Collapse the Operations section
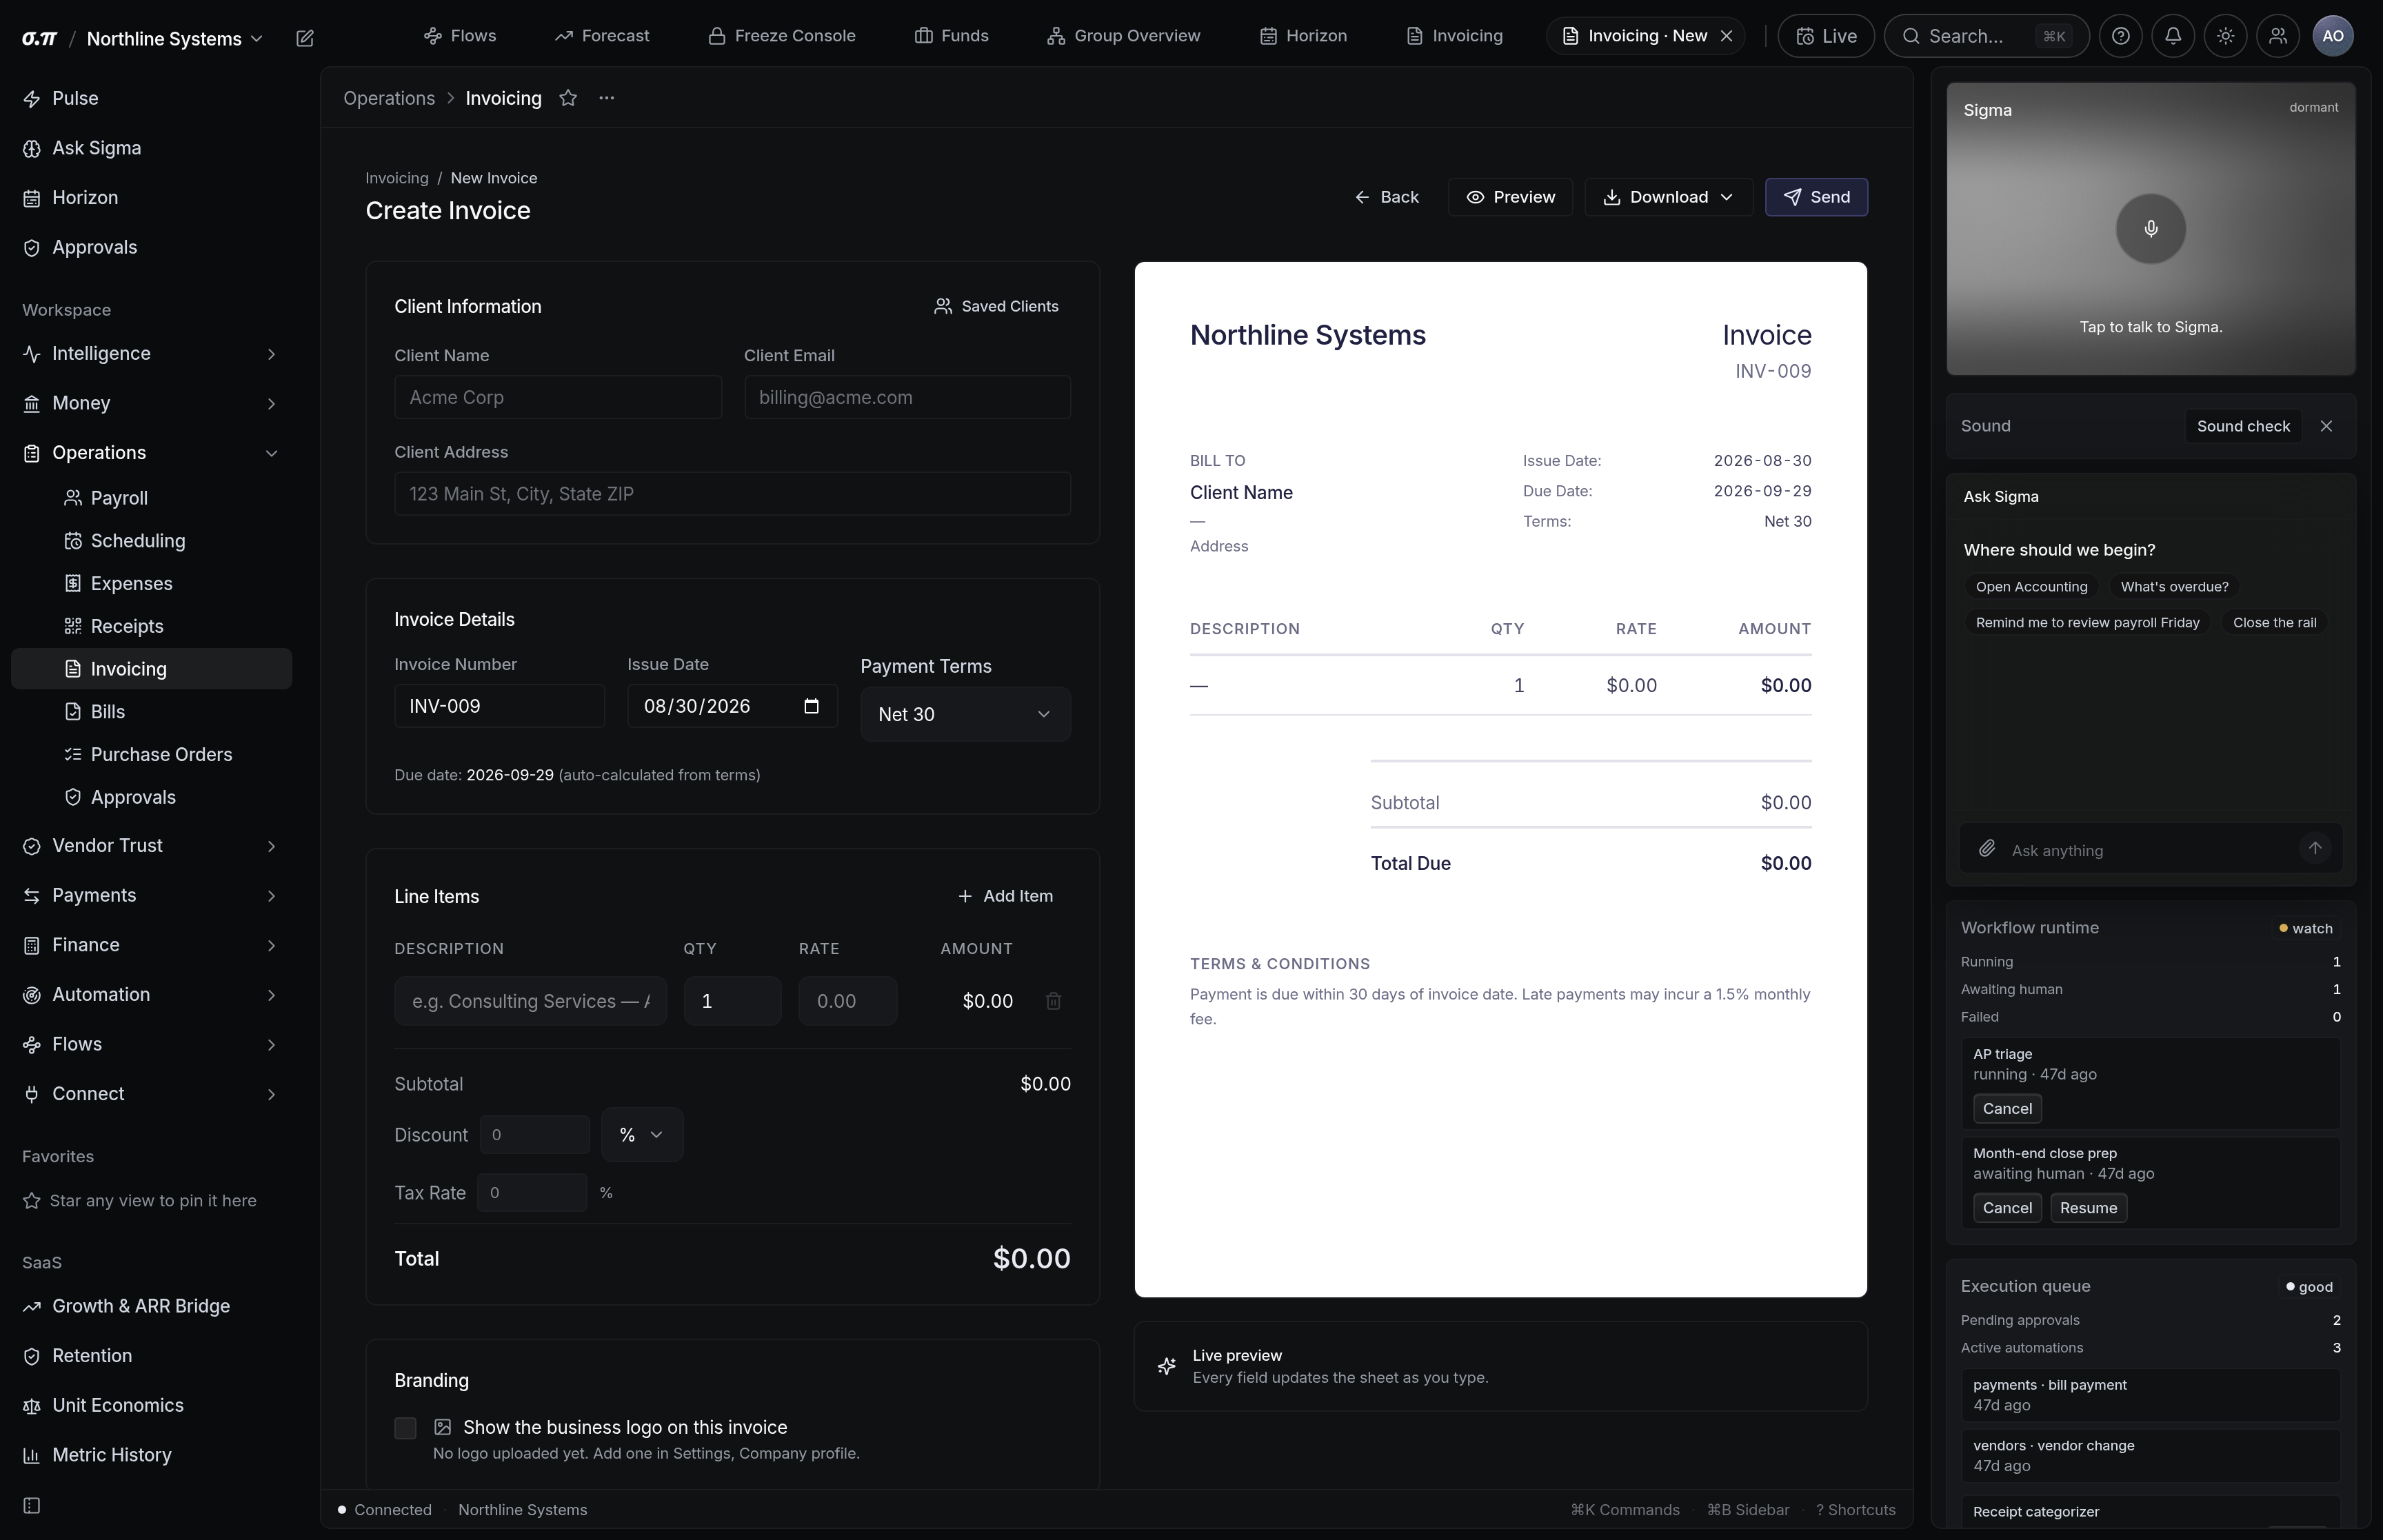 click(x=150, y=453)
